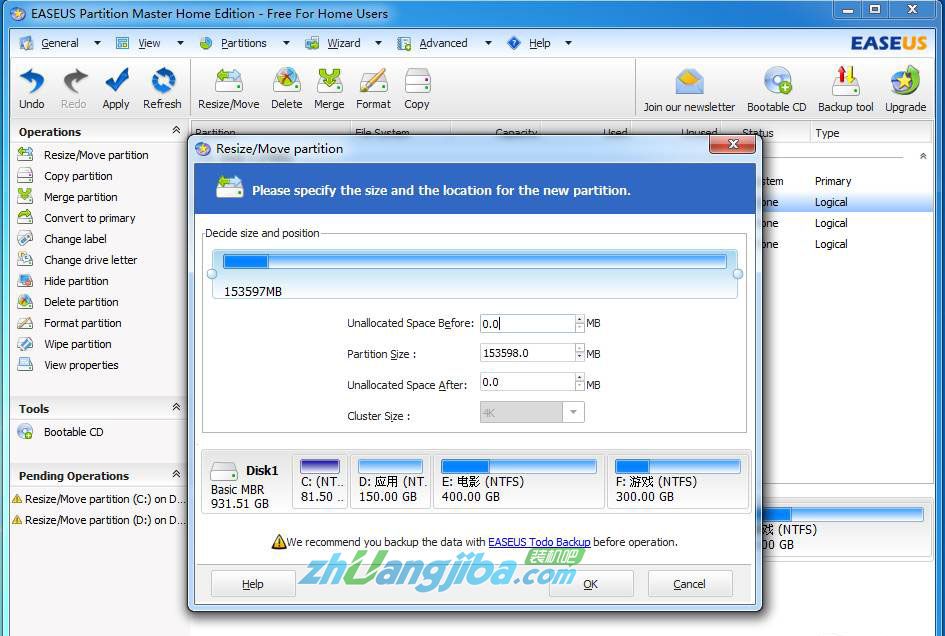Increase Unallocated Space Before with up arrow

click(580, 319)
